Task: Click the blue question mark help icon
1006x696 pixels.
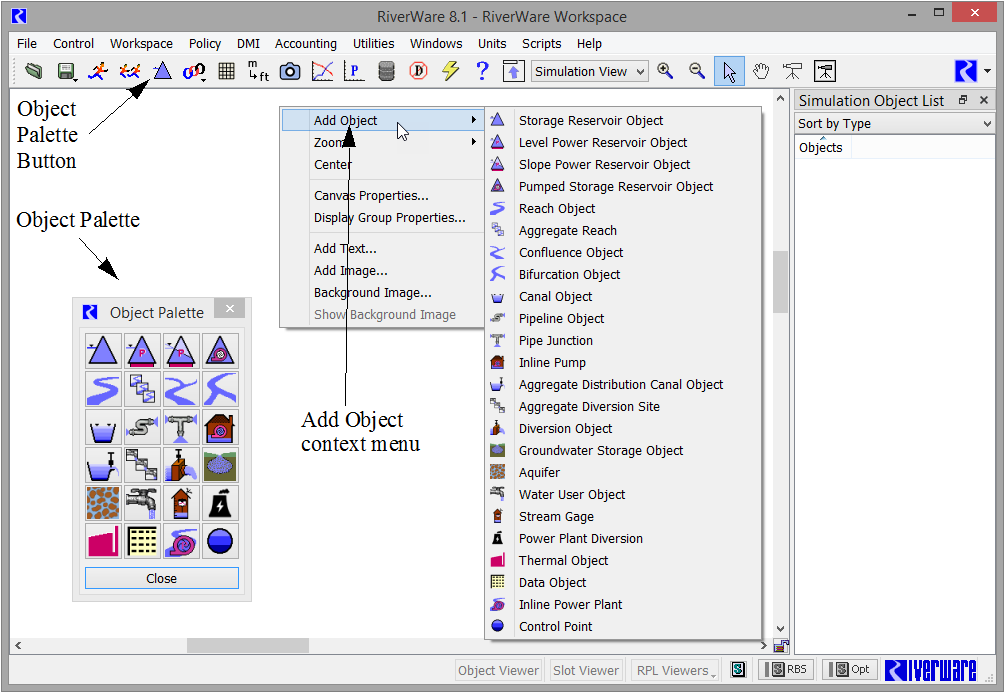Action: (x=482, y=71)
